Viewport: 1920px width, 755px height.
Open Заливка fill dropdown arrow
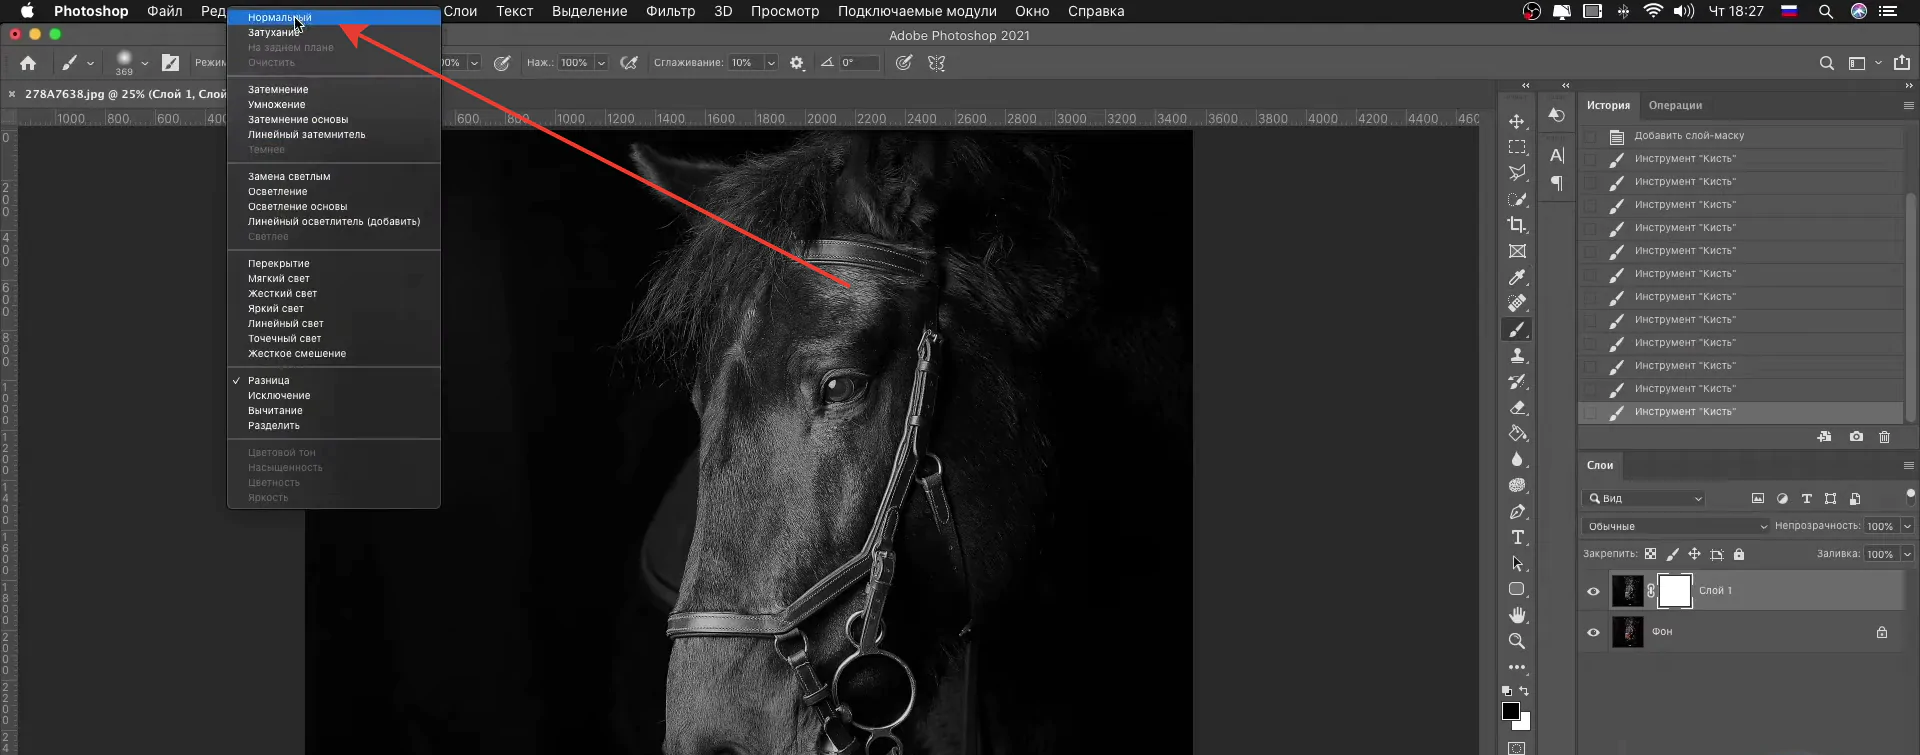pyautogui.click(x=1907, y=554)
